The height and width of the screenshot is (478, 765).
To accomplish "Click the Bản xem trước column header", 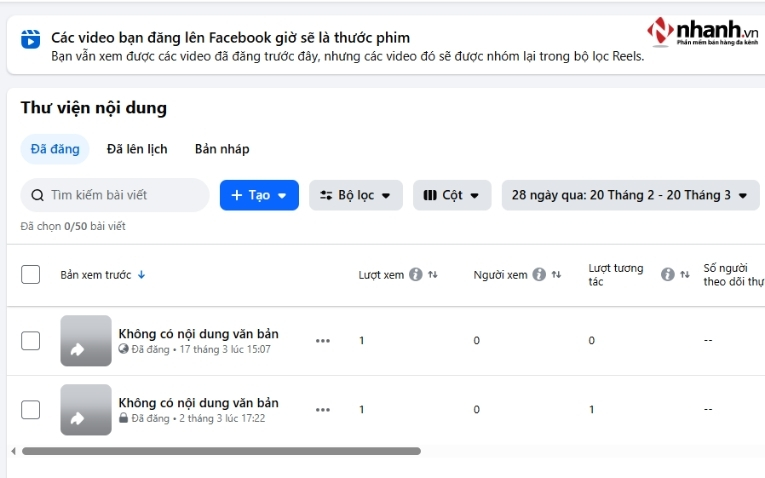I will 96,275.
